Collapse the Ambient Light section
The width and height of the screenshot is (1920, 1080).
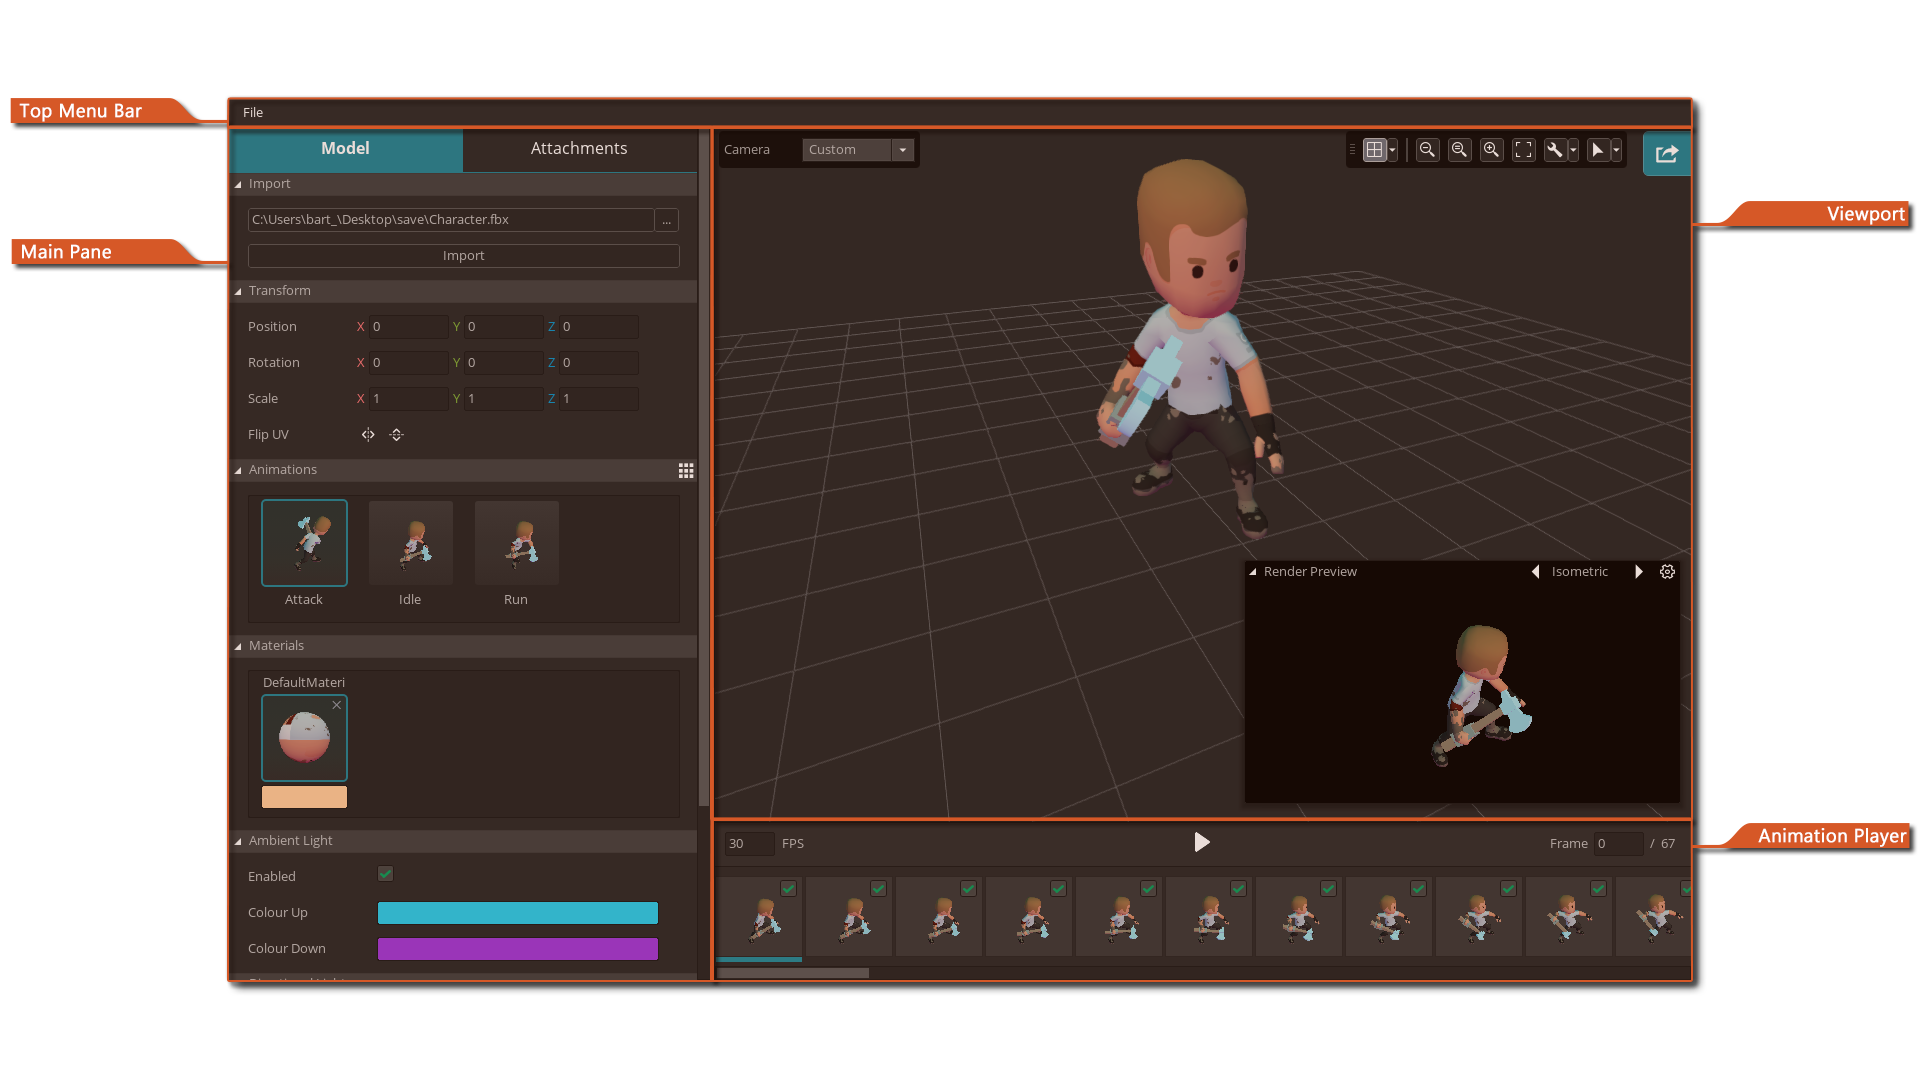click(x=238, y=841)
